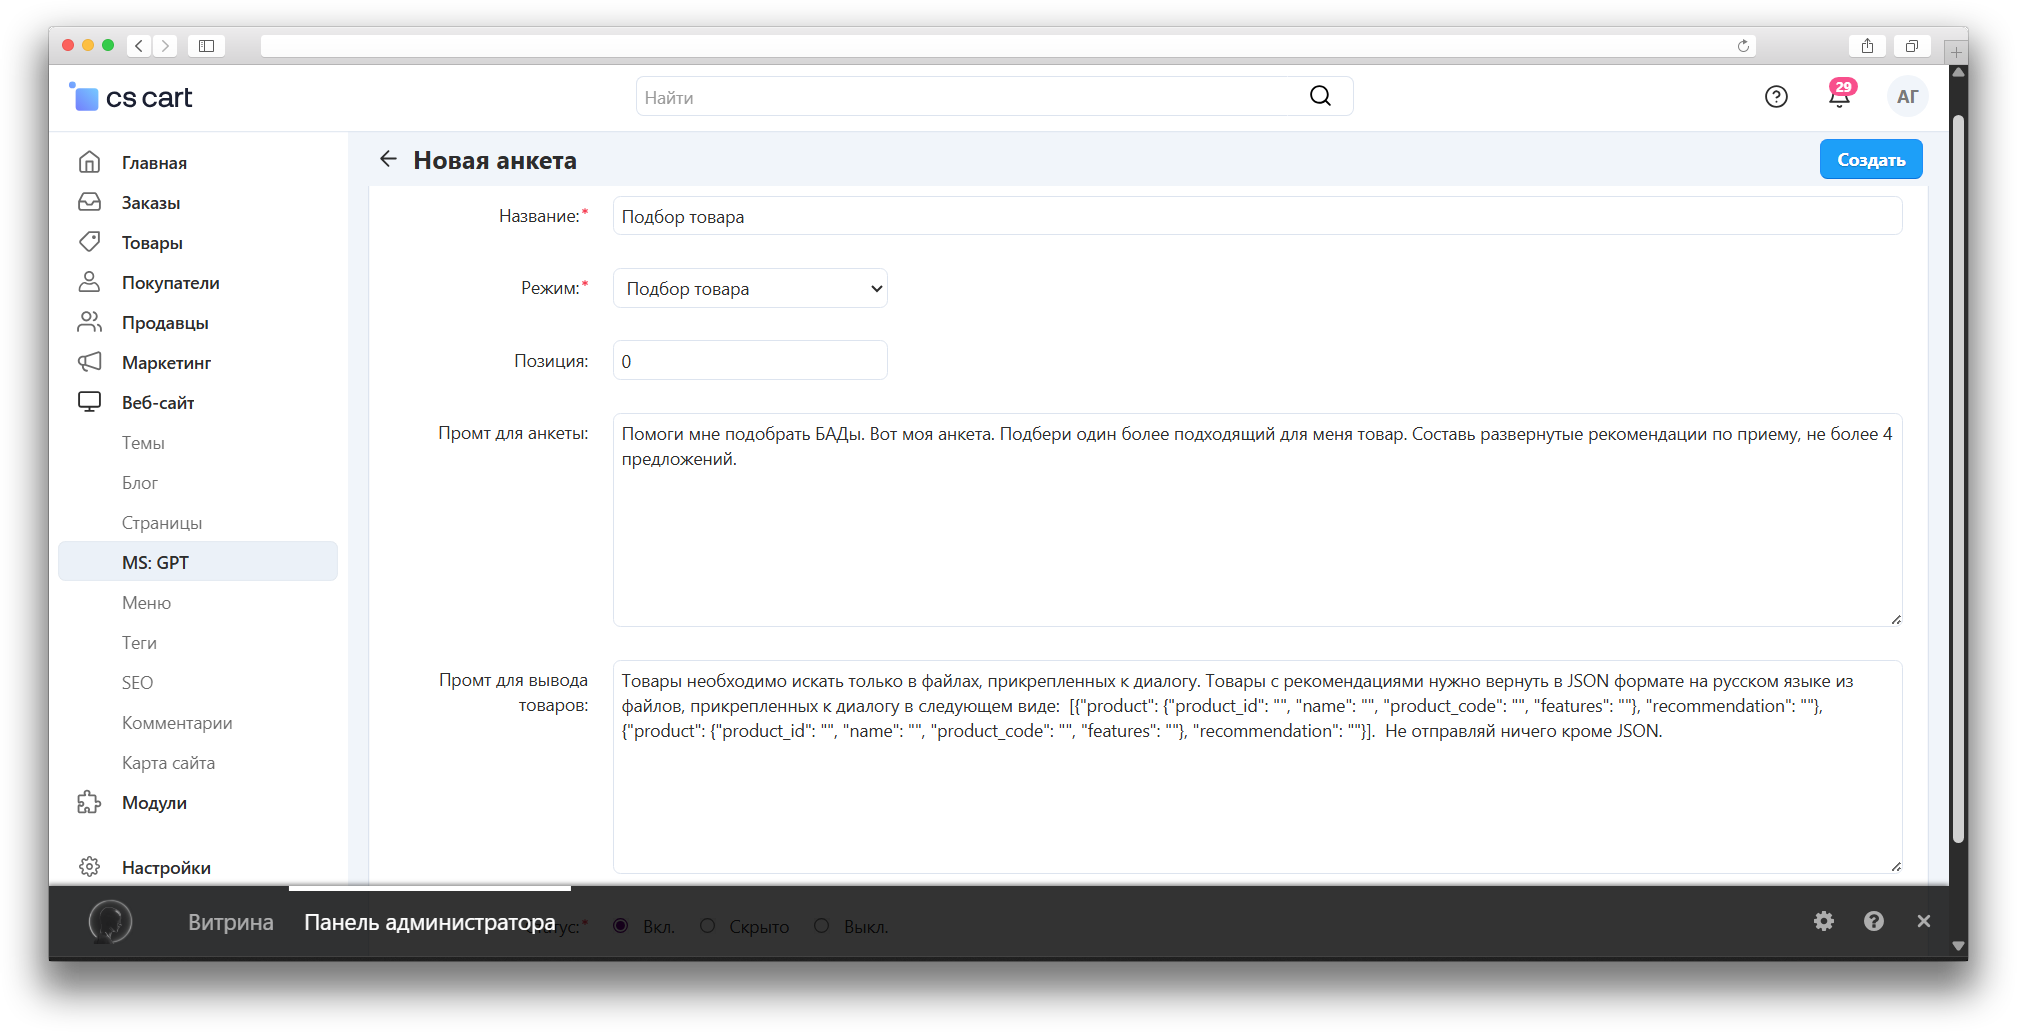Select the Вкл. status radio button
2017x1032 pixels.
tap(621, 926)
